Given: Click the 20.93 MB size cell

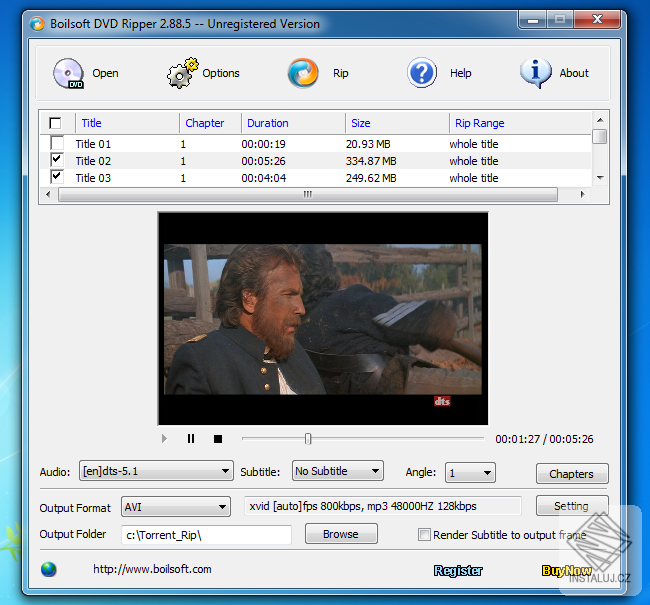Looking at the screenshot, I should 368,144.
